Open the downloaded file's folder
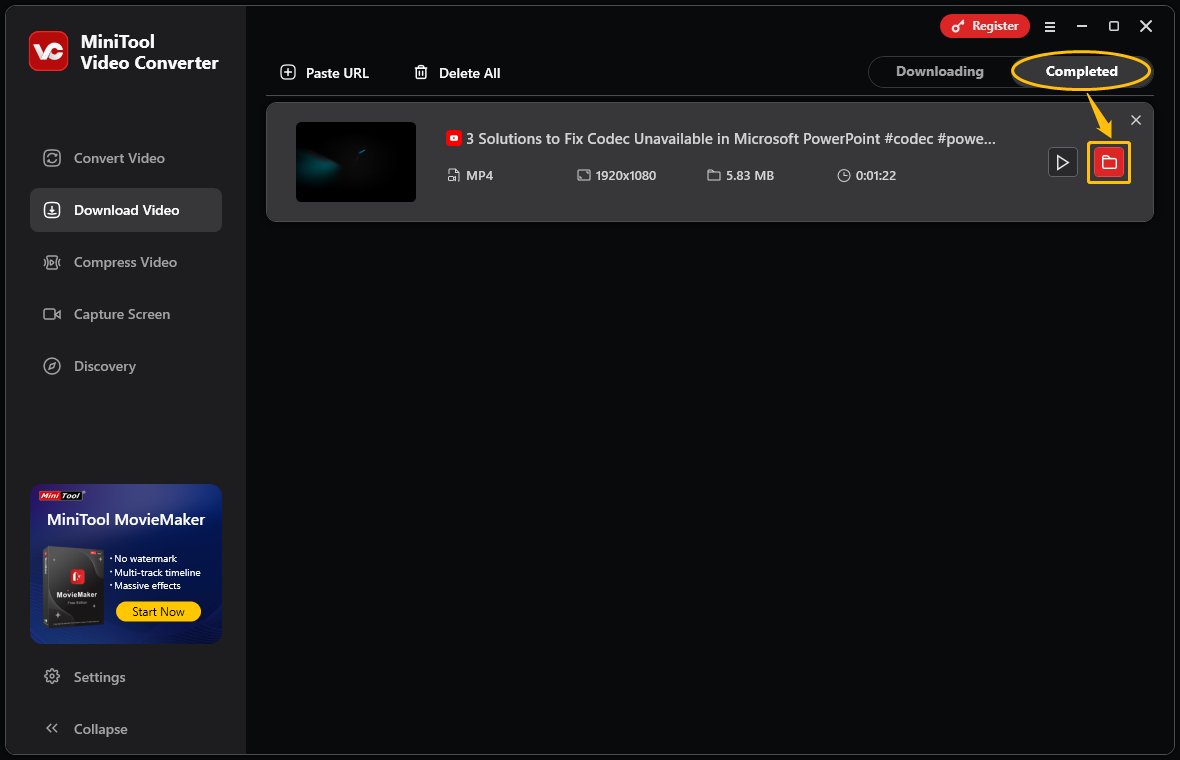The image size is (1180, 760). pyautogui.click(x=1109, y=163)
